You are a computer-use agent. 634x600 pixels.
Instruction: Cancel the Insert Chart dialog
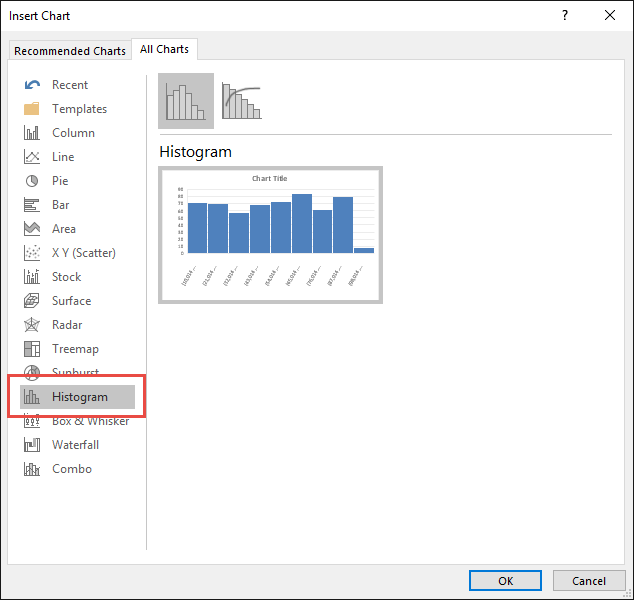[x=589, y=581]
